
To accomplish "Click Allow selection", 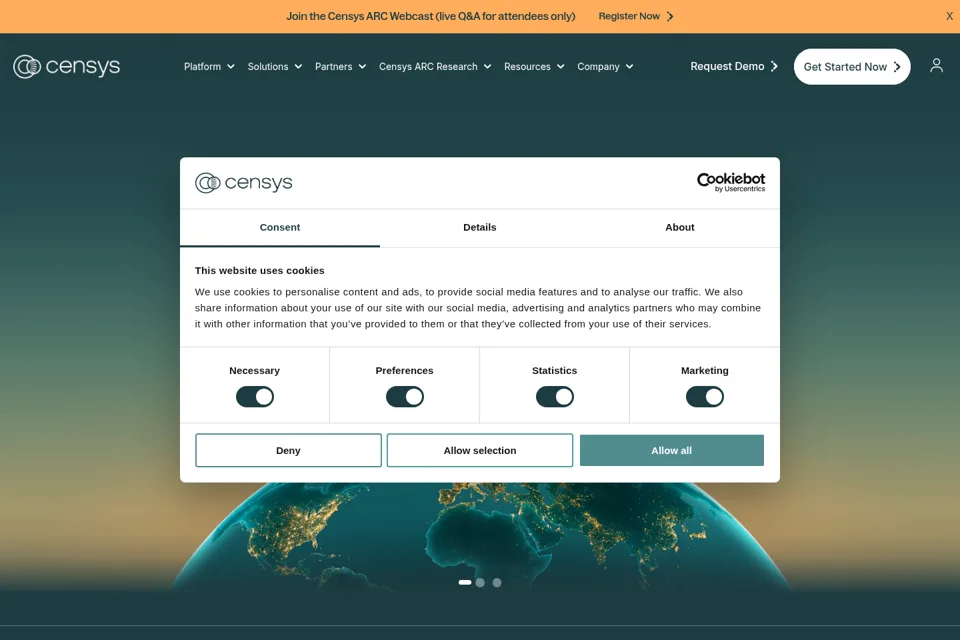I will point(479,450).
